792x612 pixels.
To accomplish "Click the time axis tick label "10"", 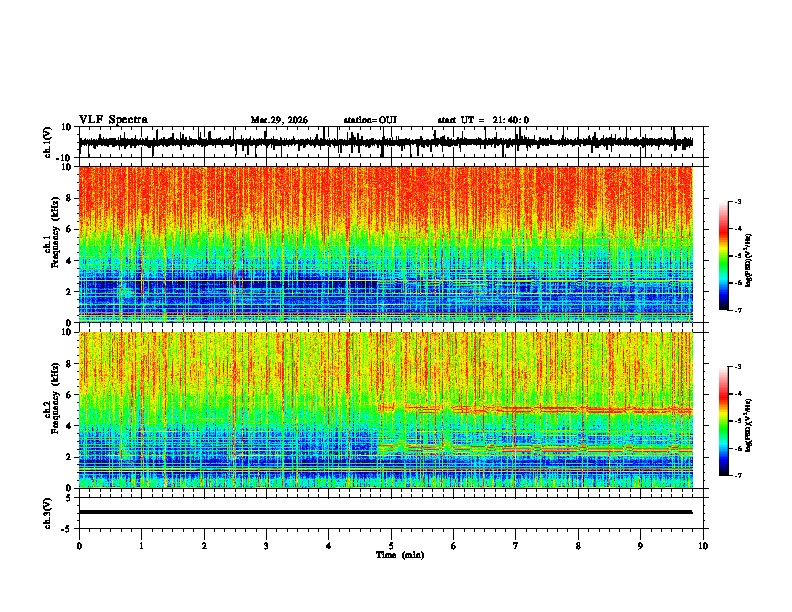I will pyautogui.click(x=703, y=546).
